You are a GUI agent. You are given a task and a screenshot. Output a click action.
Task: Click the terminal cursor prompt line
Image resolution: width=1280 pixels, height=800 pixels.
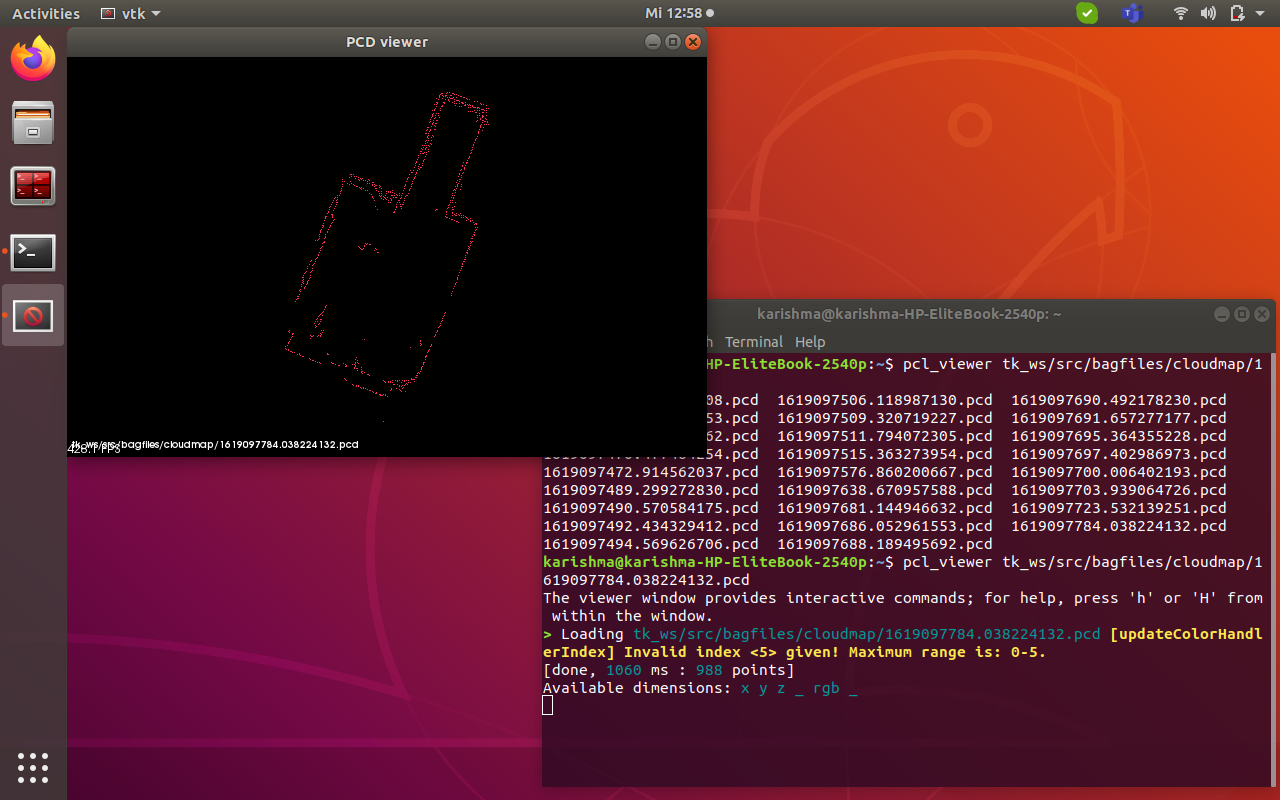(x=548, y=706)
